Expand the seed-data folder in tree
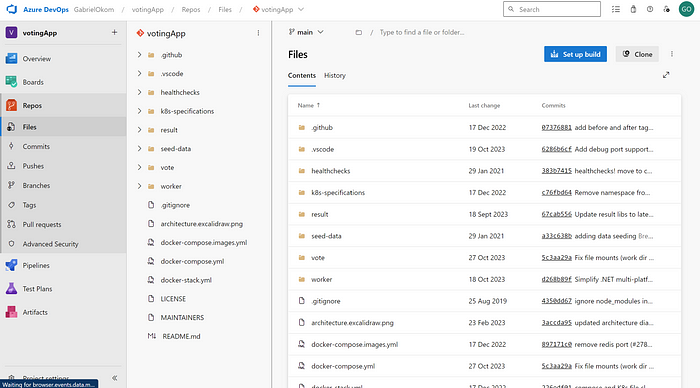The width and height of the screenshot is (700, 388). (139, 149)
